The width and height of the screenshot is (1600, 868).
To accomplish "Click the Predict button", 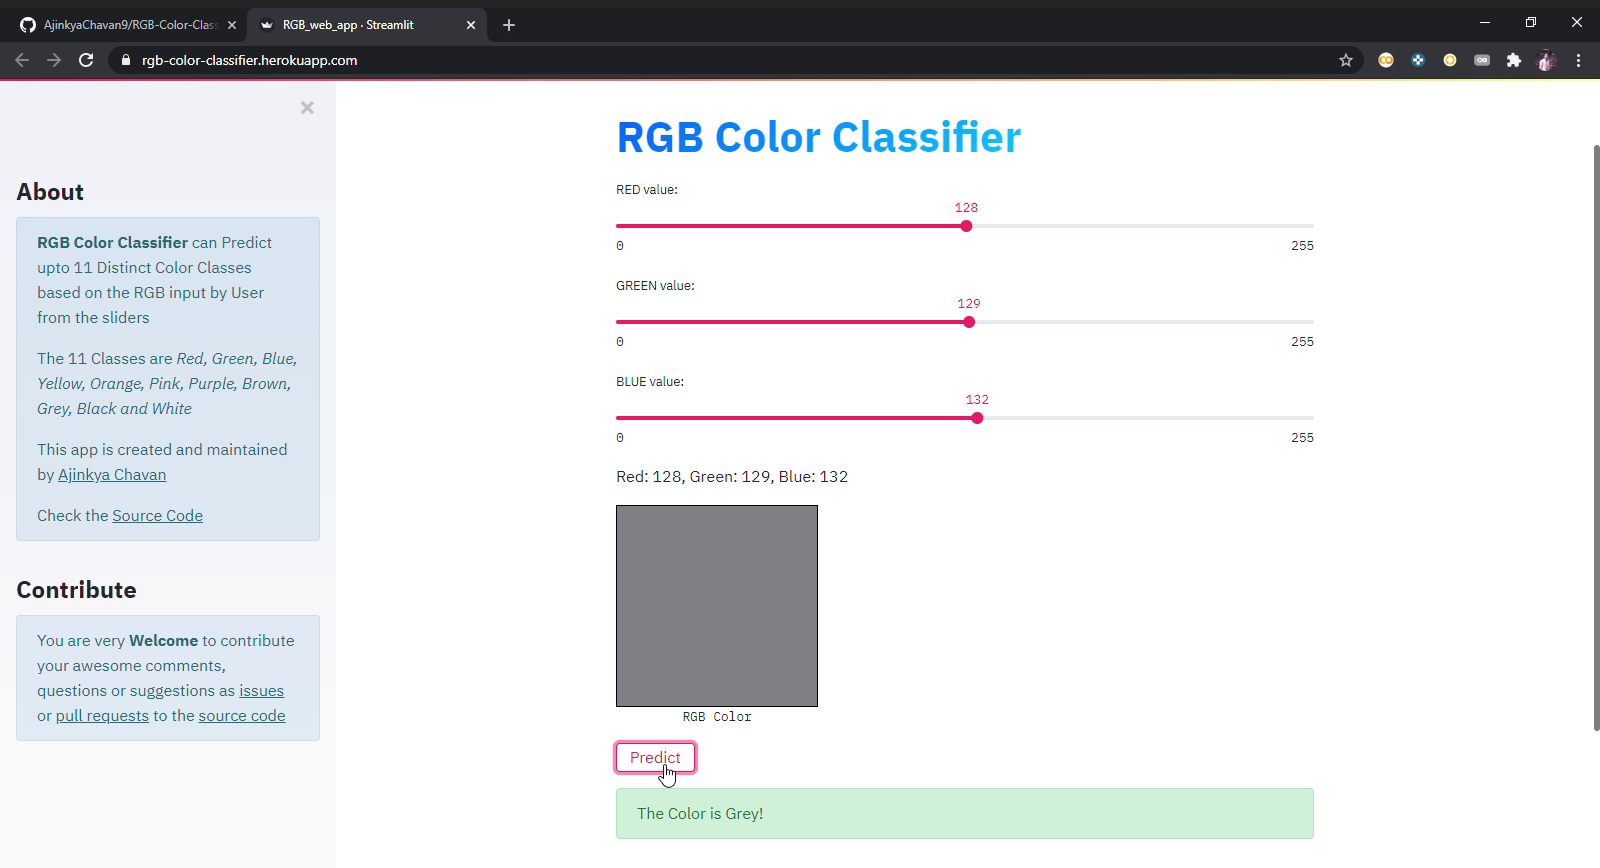I will tap(655, 758).
